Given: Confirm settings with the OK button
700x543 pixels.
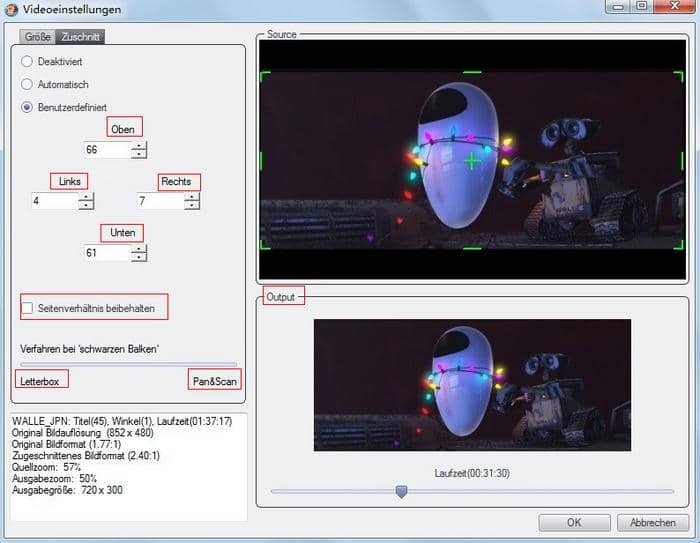Looking at the screenshot, I should tap(574, 522).
